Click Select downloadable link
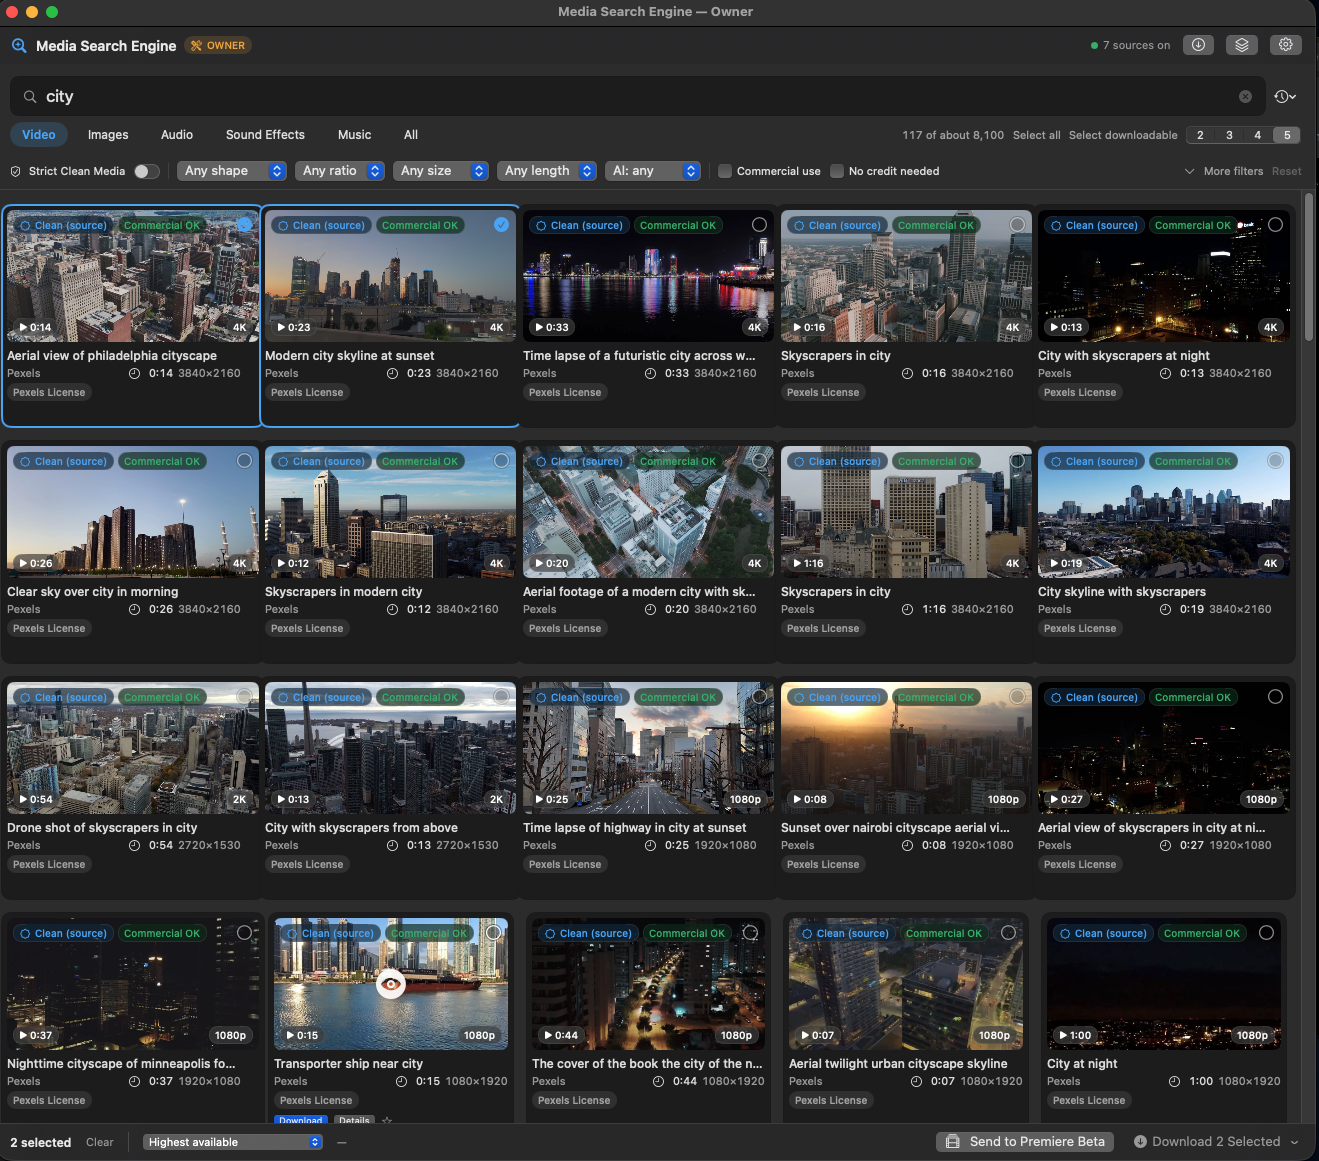 coord(1123,135)
